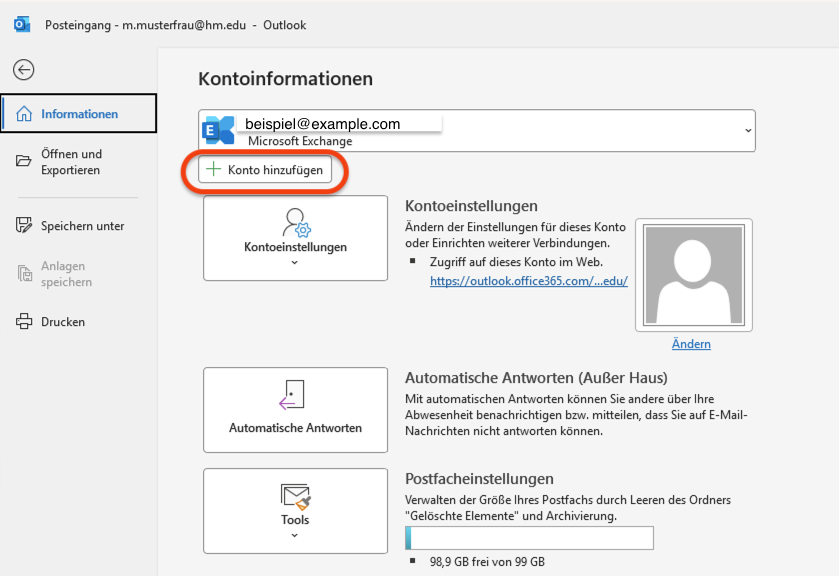The width and height of the screenshot is (839, 576).
Task: Click the mailbox cleanup Tools icon
Action: click(295, 496)
